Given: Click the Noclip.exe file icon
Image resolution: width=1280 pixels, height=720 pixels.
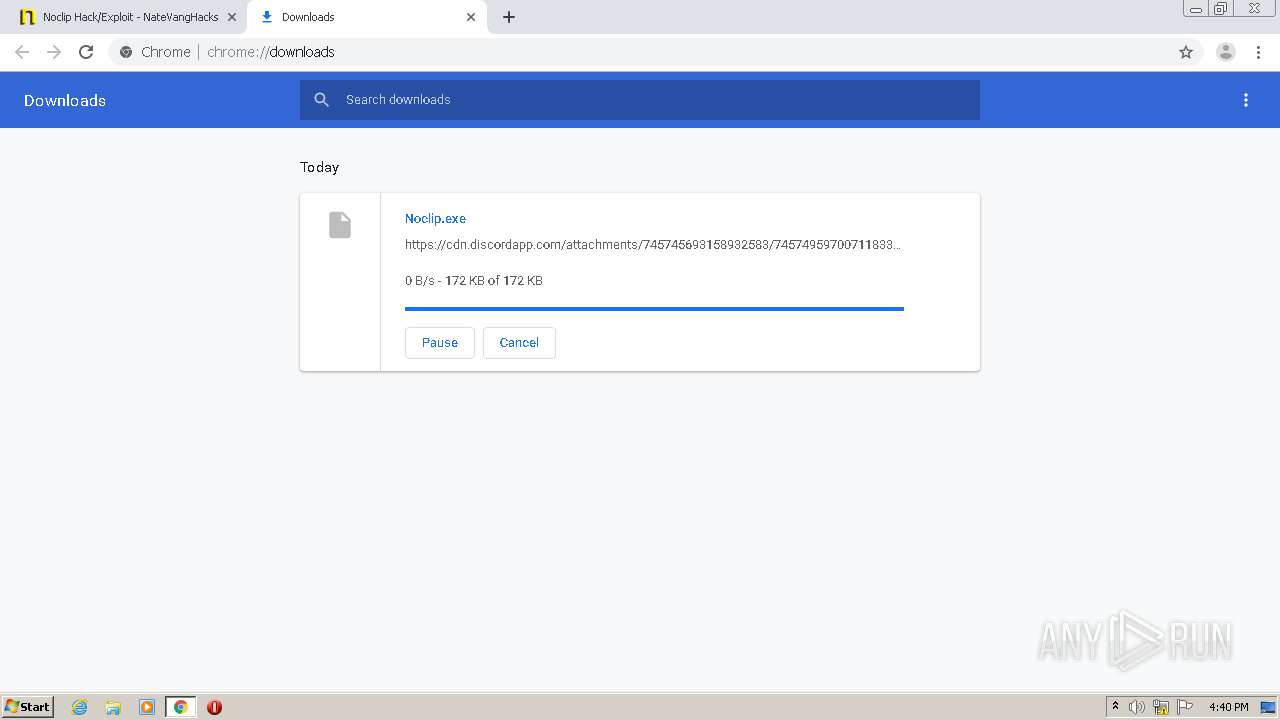Looking at the screenshot, I should point(340,225).
